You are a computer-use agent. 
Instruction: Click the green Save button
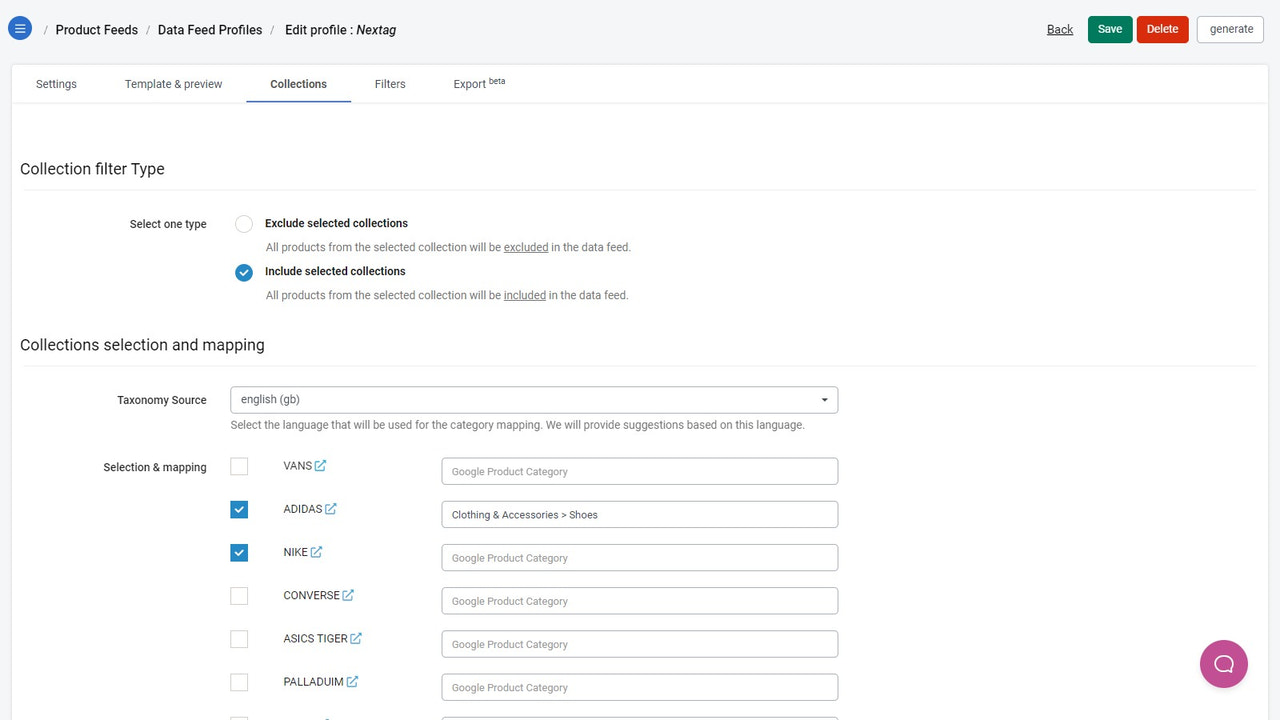(1110, 29)
